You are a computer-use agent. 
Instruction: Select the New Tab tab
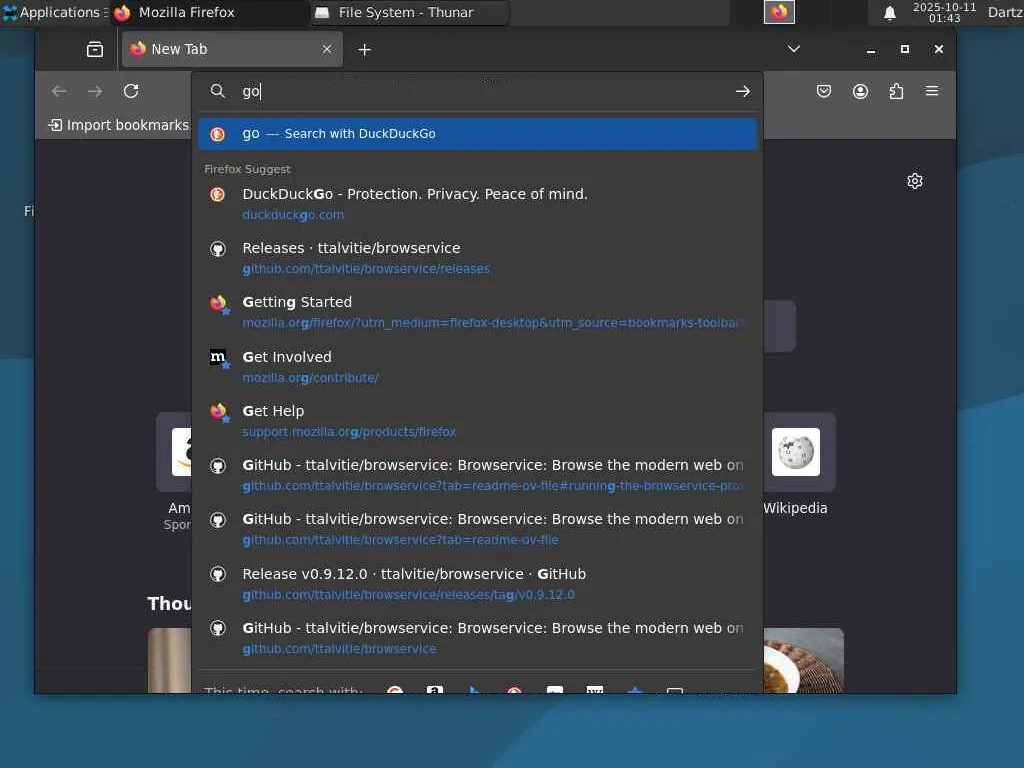(x=232, y=50)
